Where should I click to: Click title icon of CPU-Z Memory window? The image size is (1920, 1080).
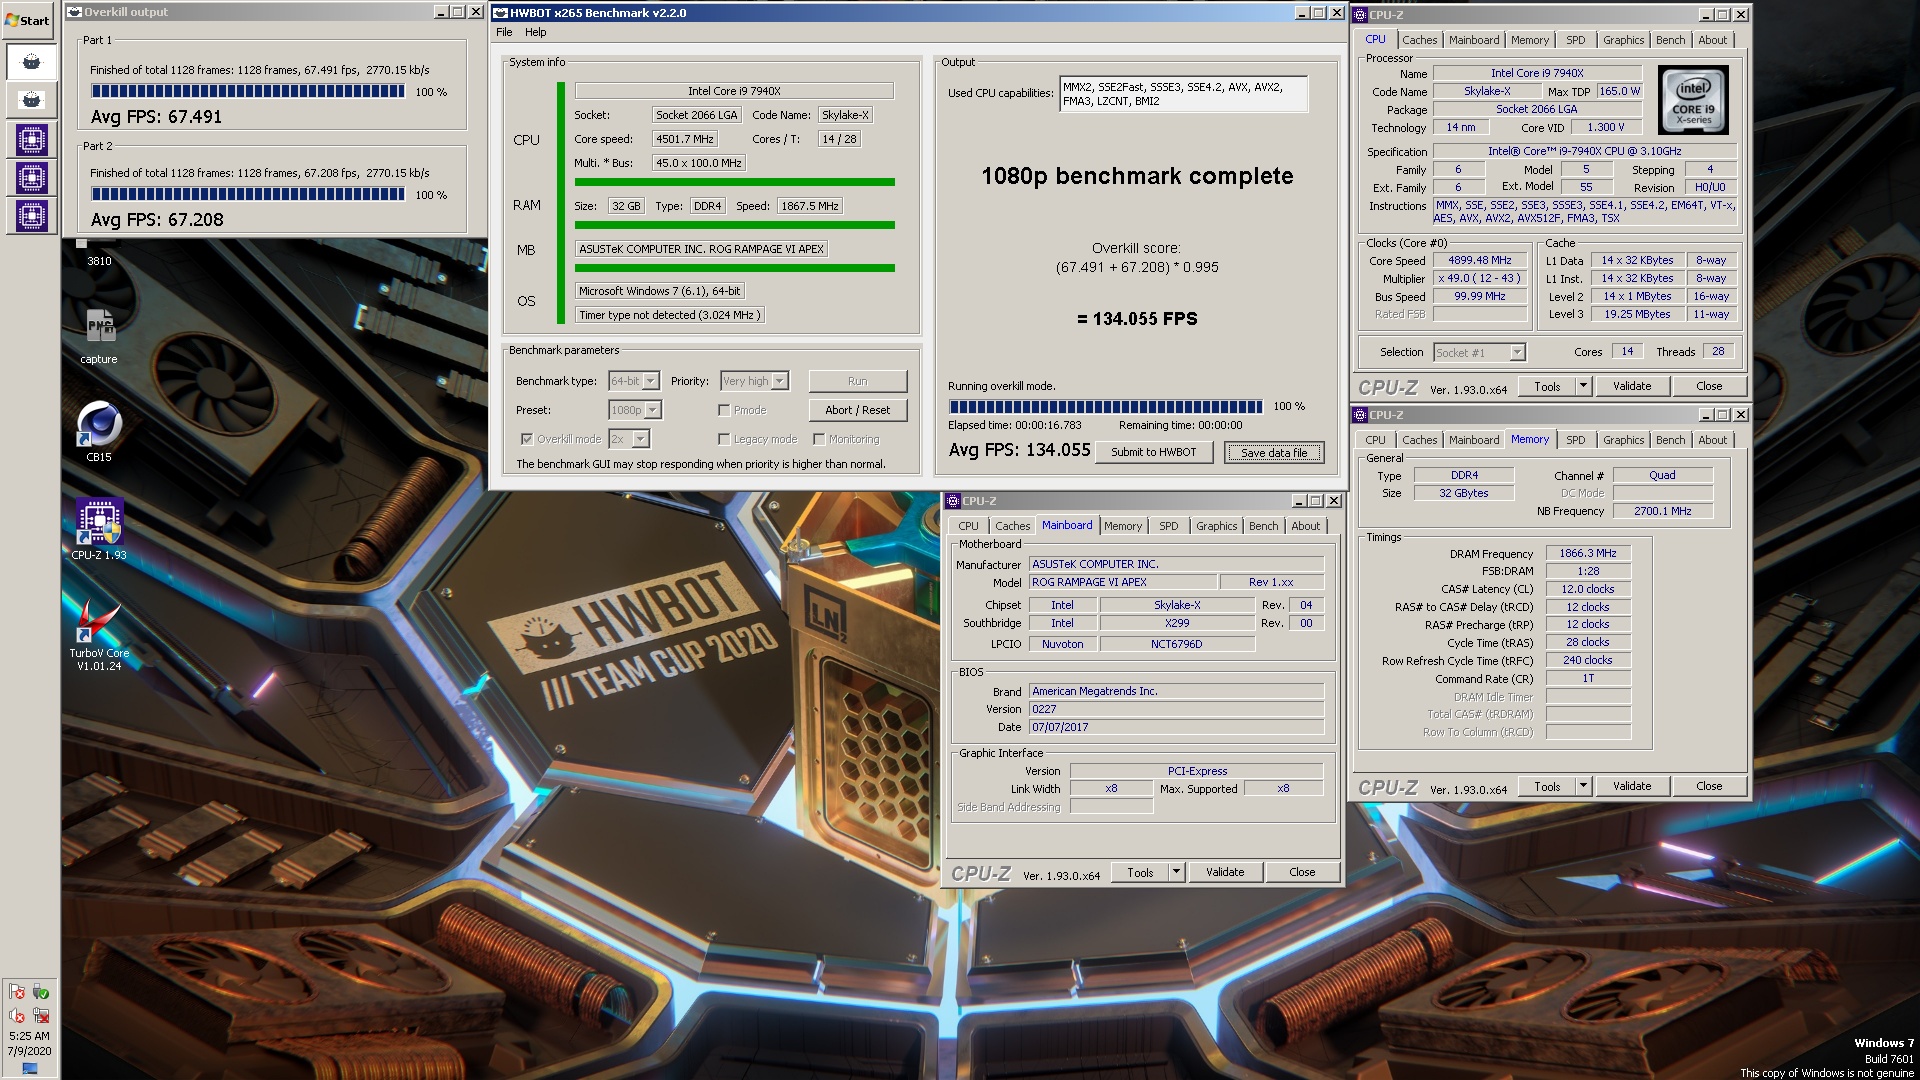[1360, 415]
